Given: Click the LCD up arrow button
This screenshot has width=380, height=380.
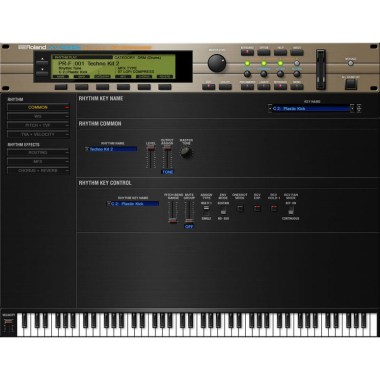Looking at the screenshot, I should (42, 59).
